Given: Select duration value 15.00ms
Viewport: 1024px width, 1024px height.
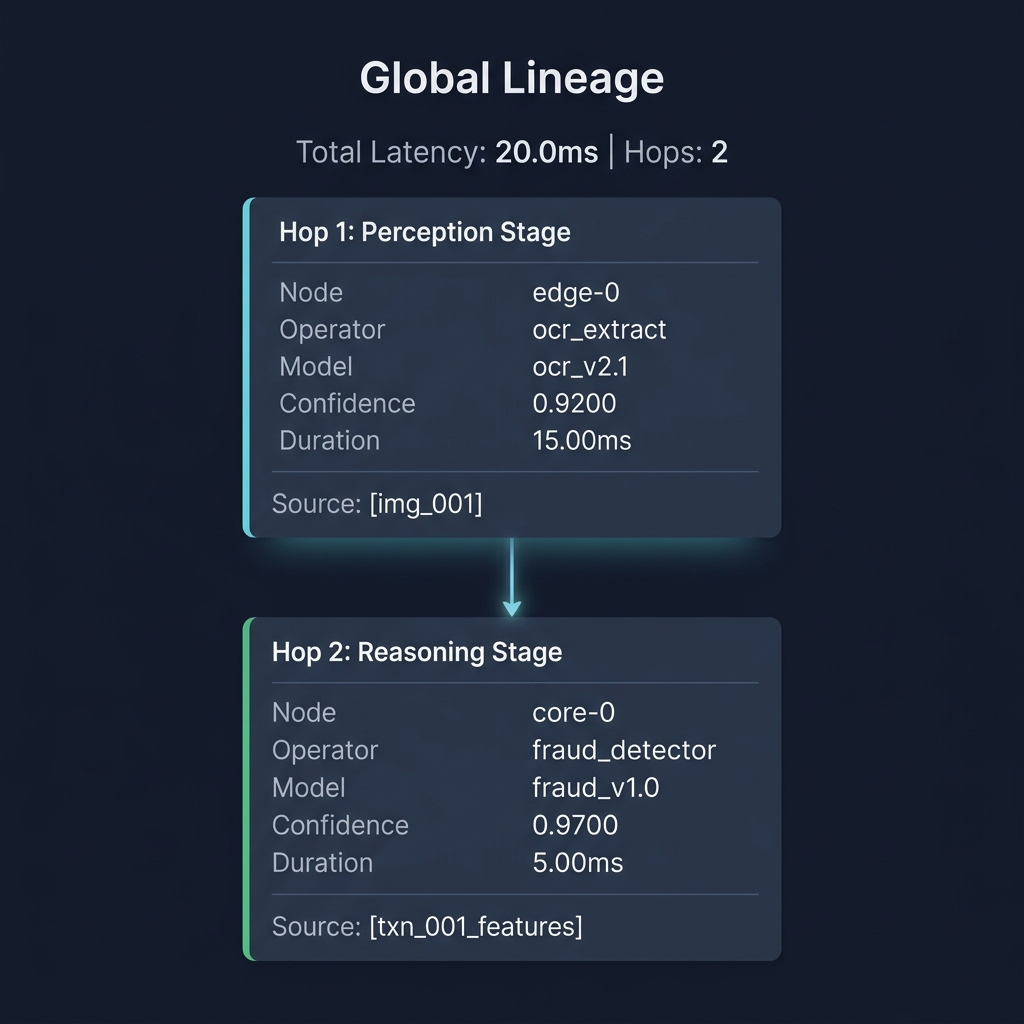Looking at the screenshot, I should (x=582, y=441).
